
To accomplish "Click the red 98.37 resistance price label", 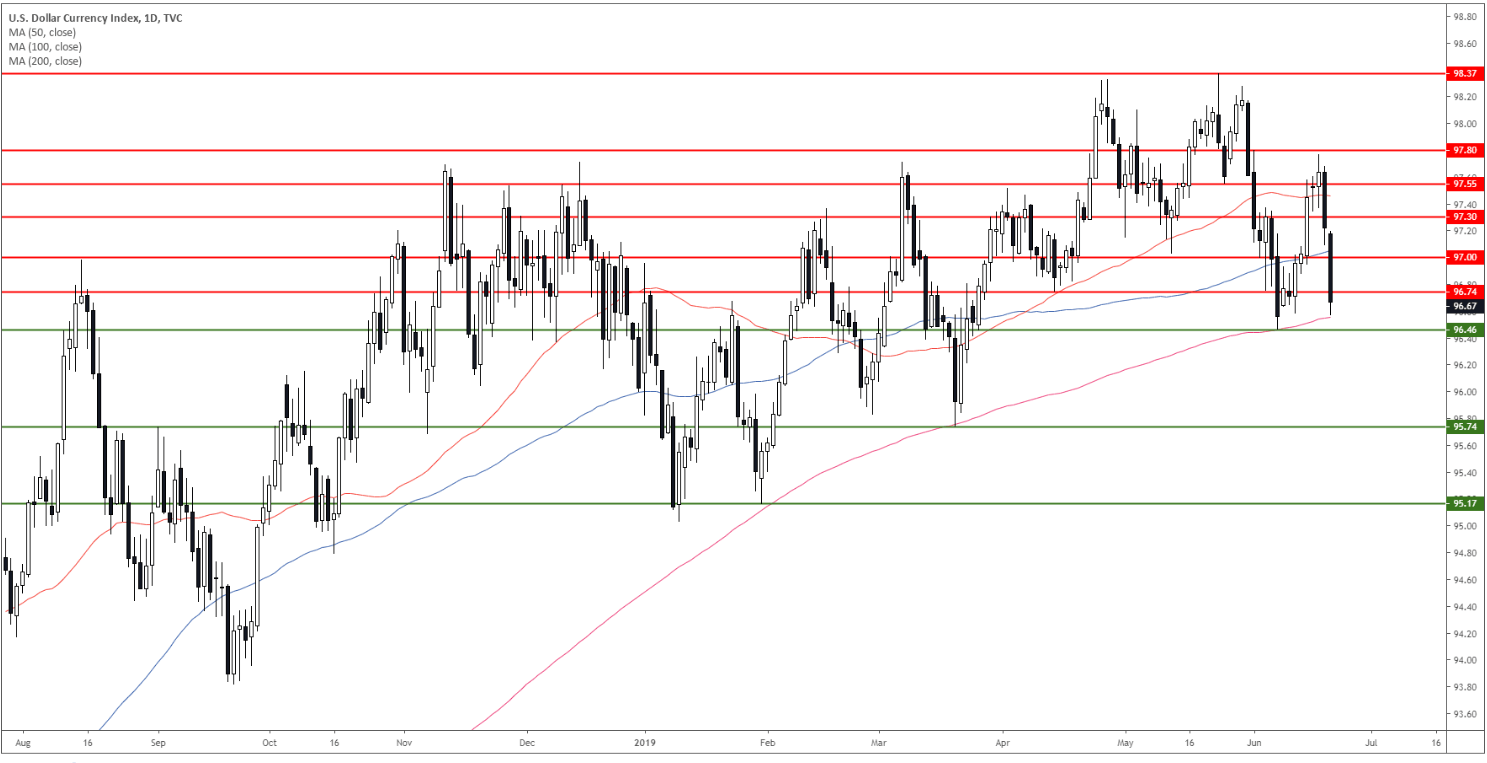I will (1464, 74).
